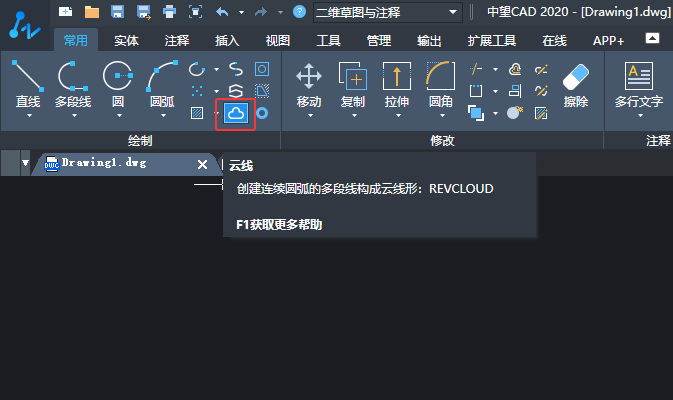The height and width of the screenshot is (400, 673).
Task: Expand the 圆弧 tool dropdown arrow
Action: [x=164, y=115]
